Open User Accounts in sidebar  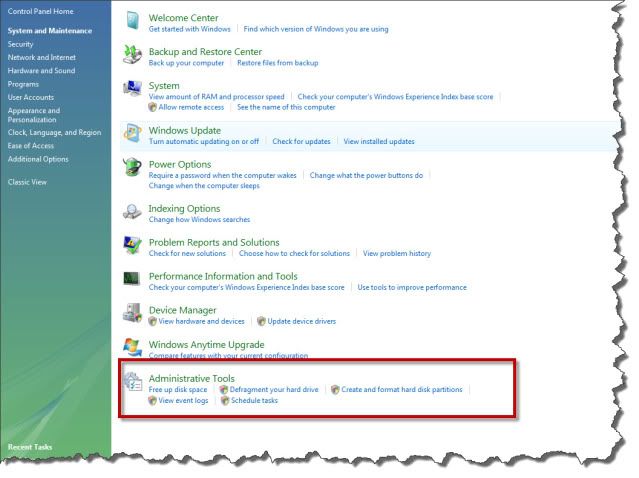click(31, 97)
